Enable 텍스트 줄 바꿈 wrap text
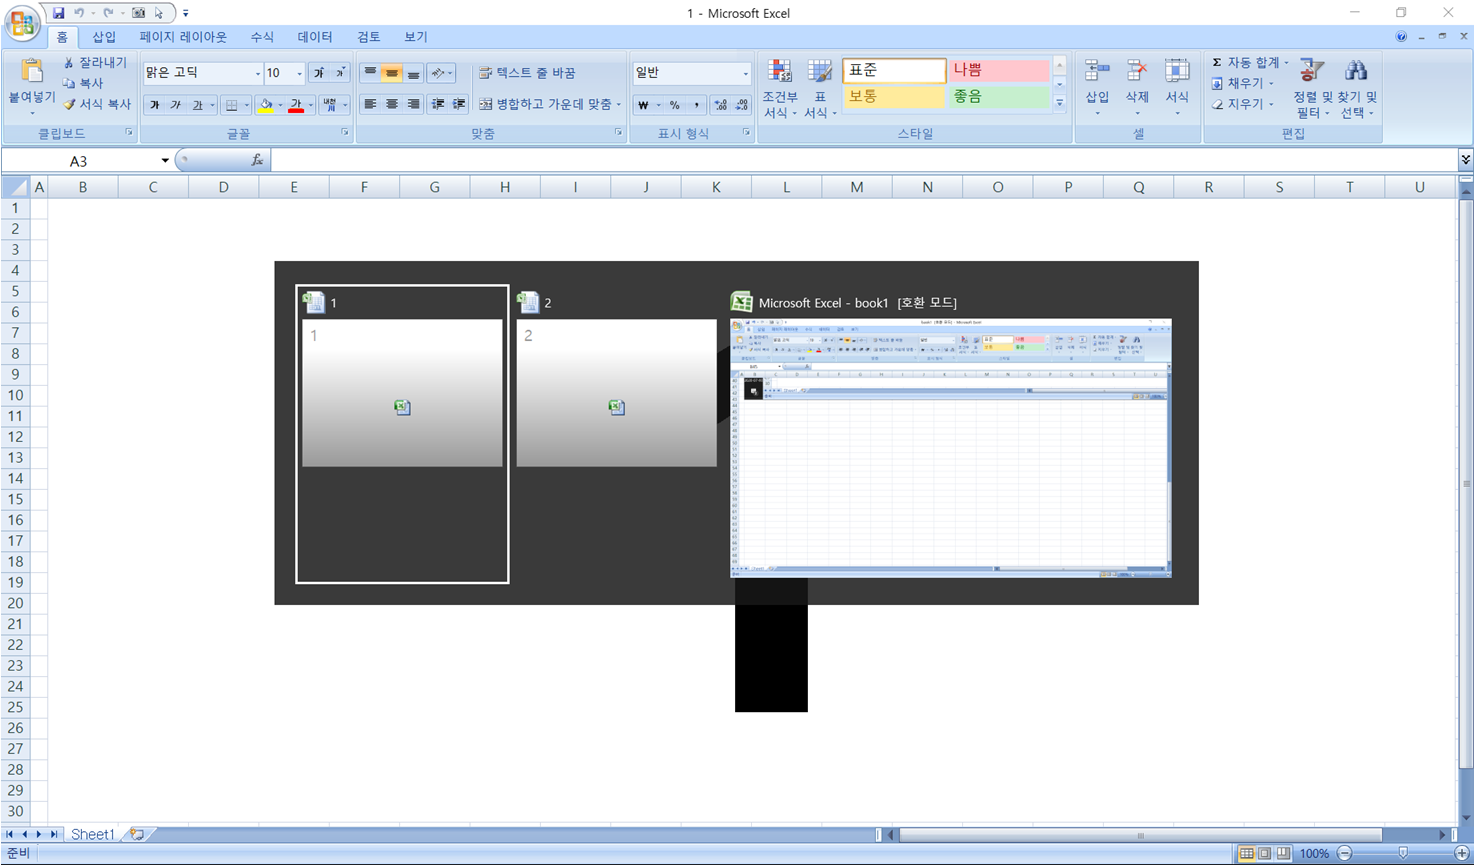 pos(527,73)
